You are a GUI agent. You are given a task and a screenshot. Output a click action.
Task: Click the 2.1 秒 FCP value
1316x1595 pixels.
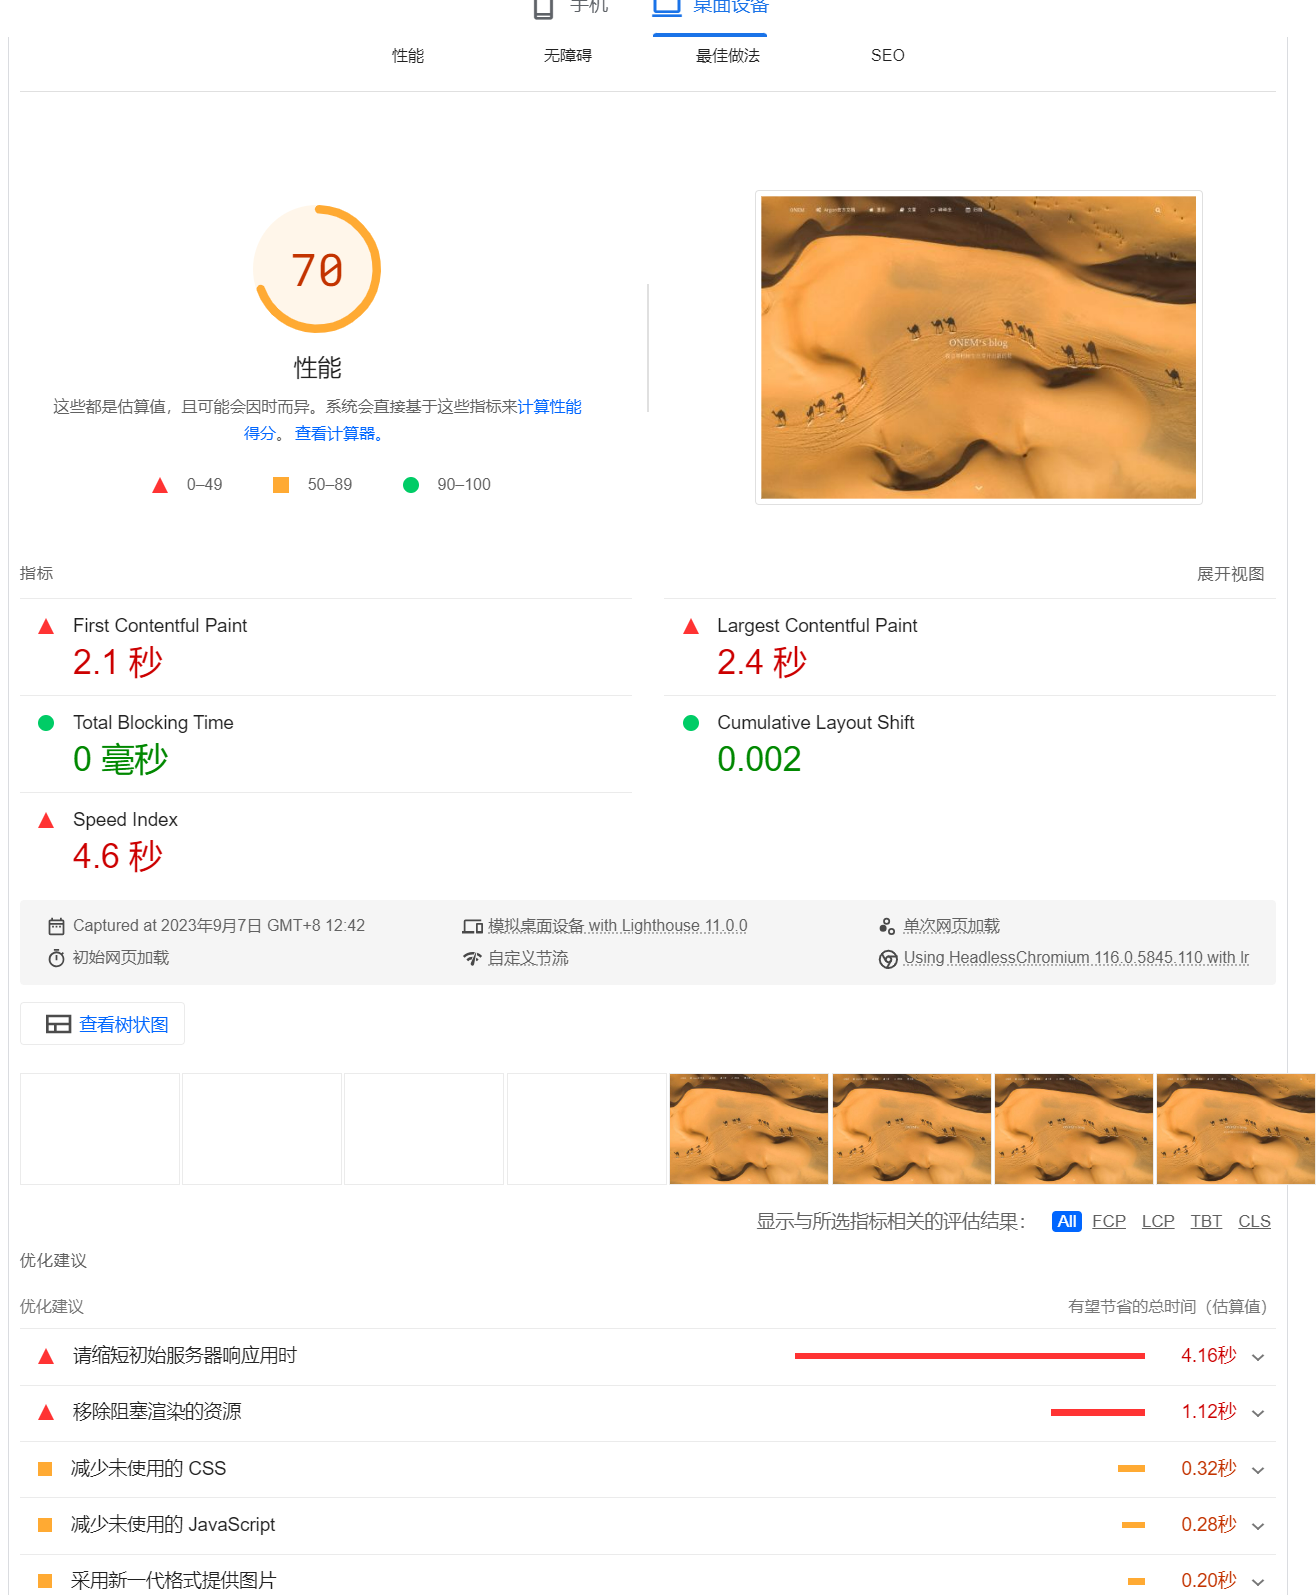(x=118, y=662)
